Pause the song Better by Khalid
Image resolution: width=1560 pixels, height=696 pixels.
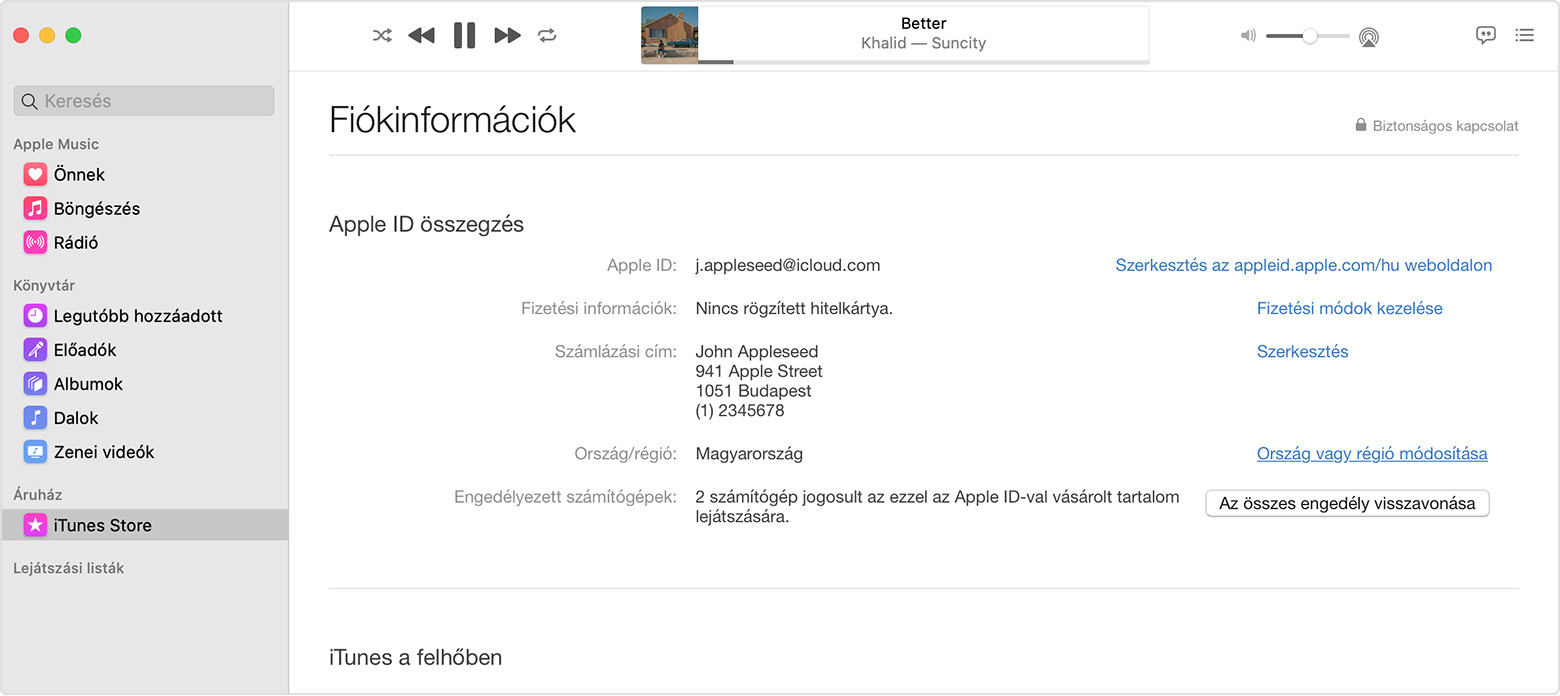464,35
